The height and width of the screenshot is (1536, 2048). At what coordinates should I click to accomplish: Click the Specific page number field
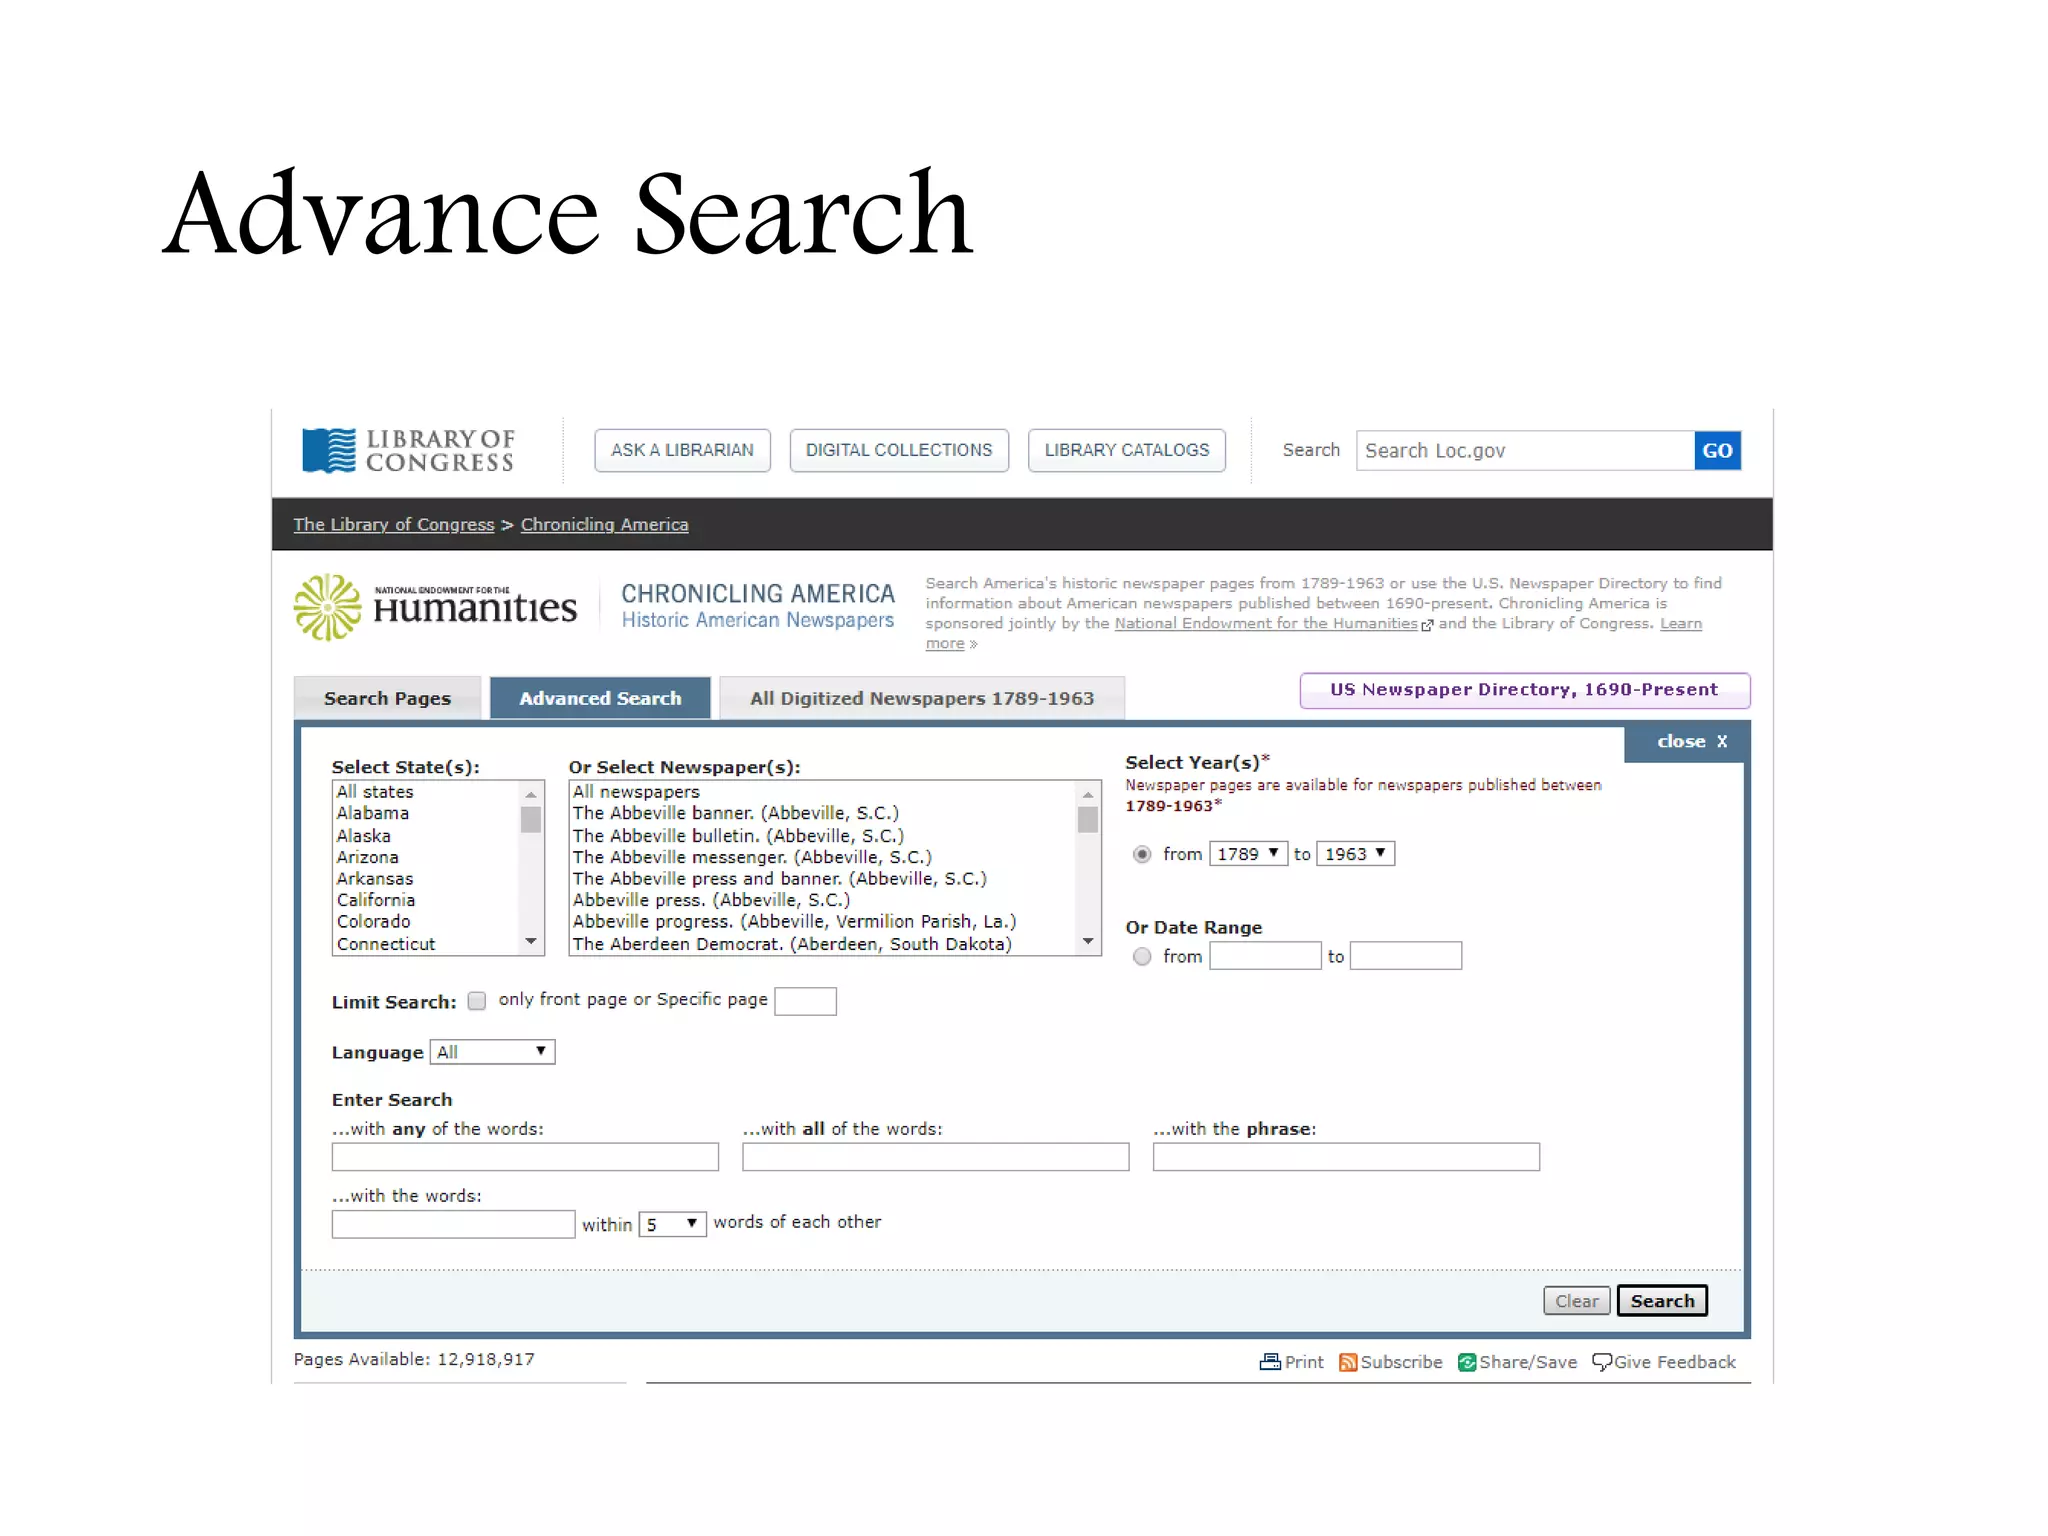click(805, 1001)
